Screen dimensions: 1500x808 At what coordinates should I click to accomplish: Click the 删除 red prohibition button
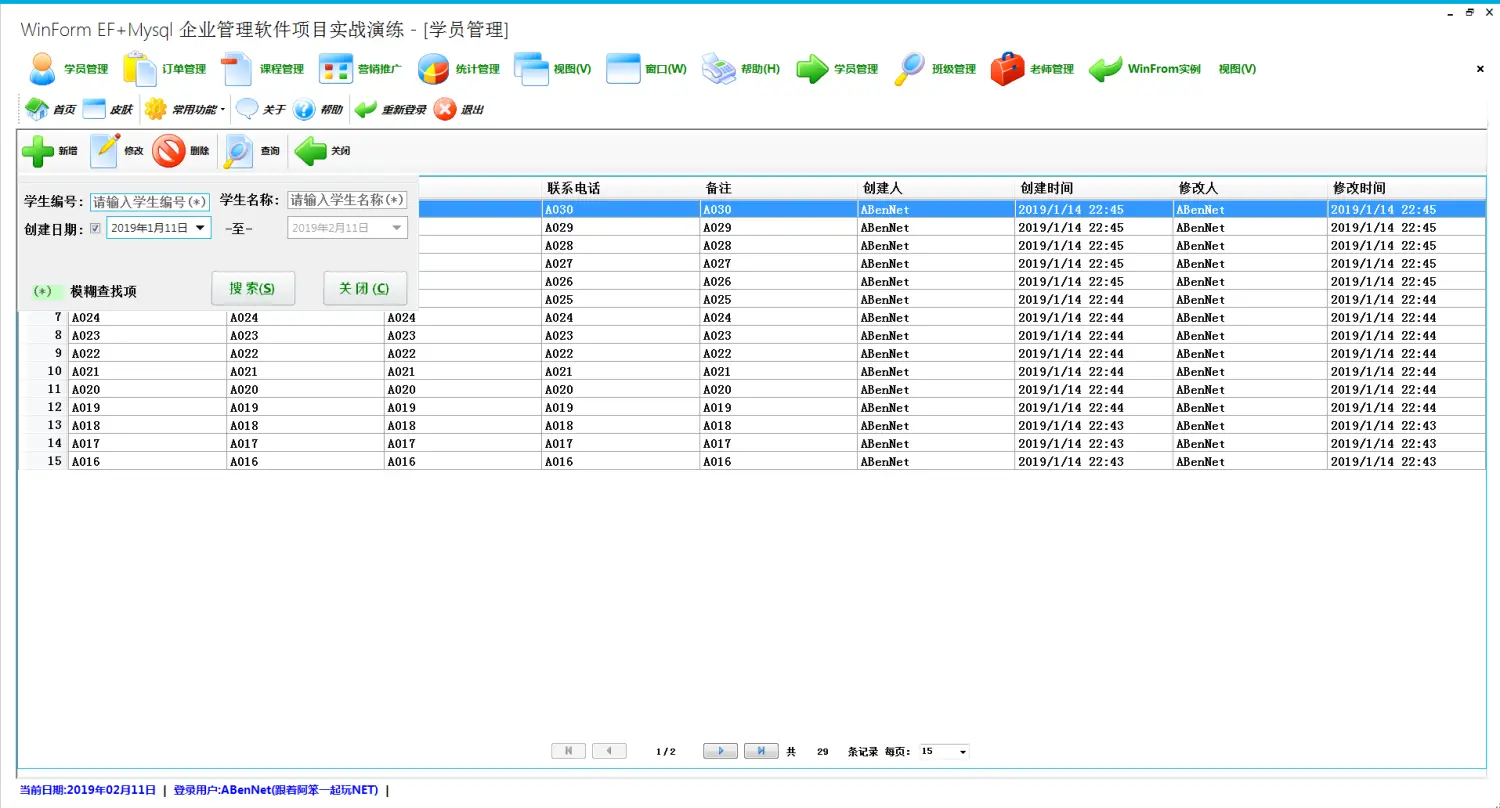coord(182,151)
